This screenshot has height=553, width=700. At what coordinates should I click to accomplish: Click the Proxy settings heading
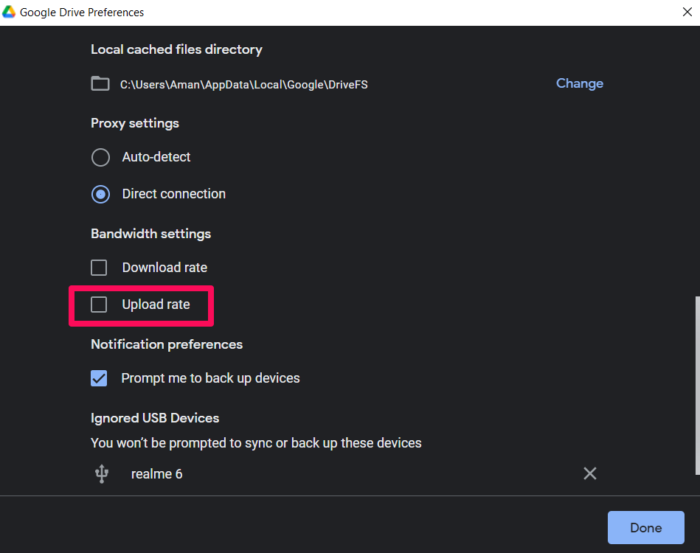[x=135, y=123]
